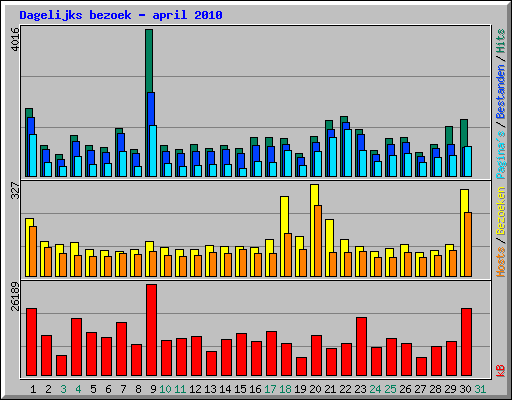The image size is (512, 400).
Task: Click the 'Bestanden' legend label
Action: (500, 92)
